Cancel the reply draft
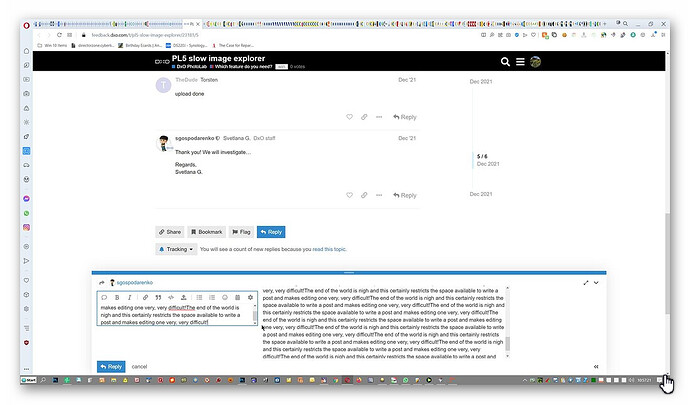 click(x=139, y=366)
